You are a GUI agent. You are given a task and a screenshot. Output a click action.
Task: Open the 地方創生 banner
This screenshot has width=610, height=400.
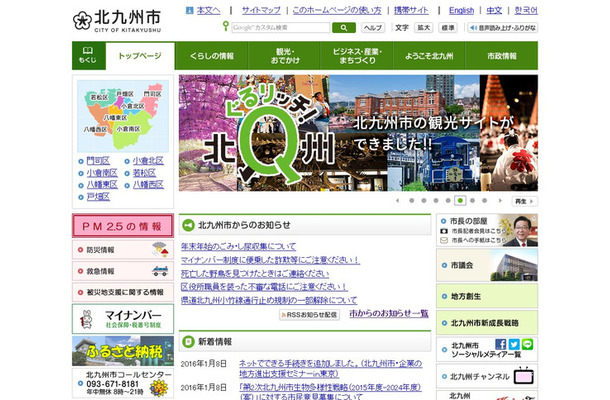pos(487,296)
